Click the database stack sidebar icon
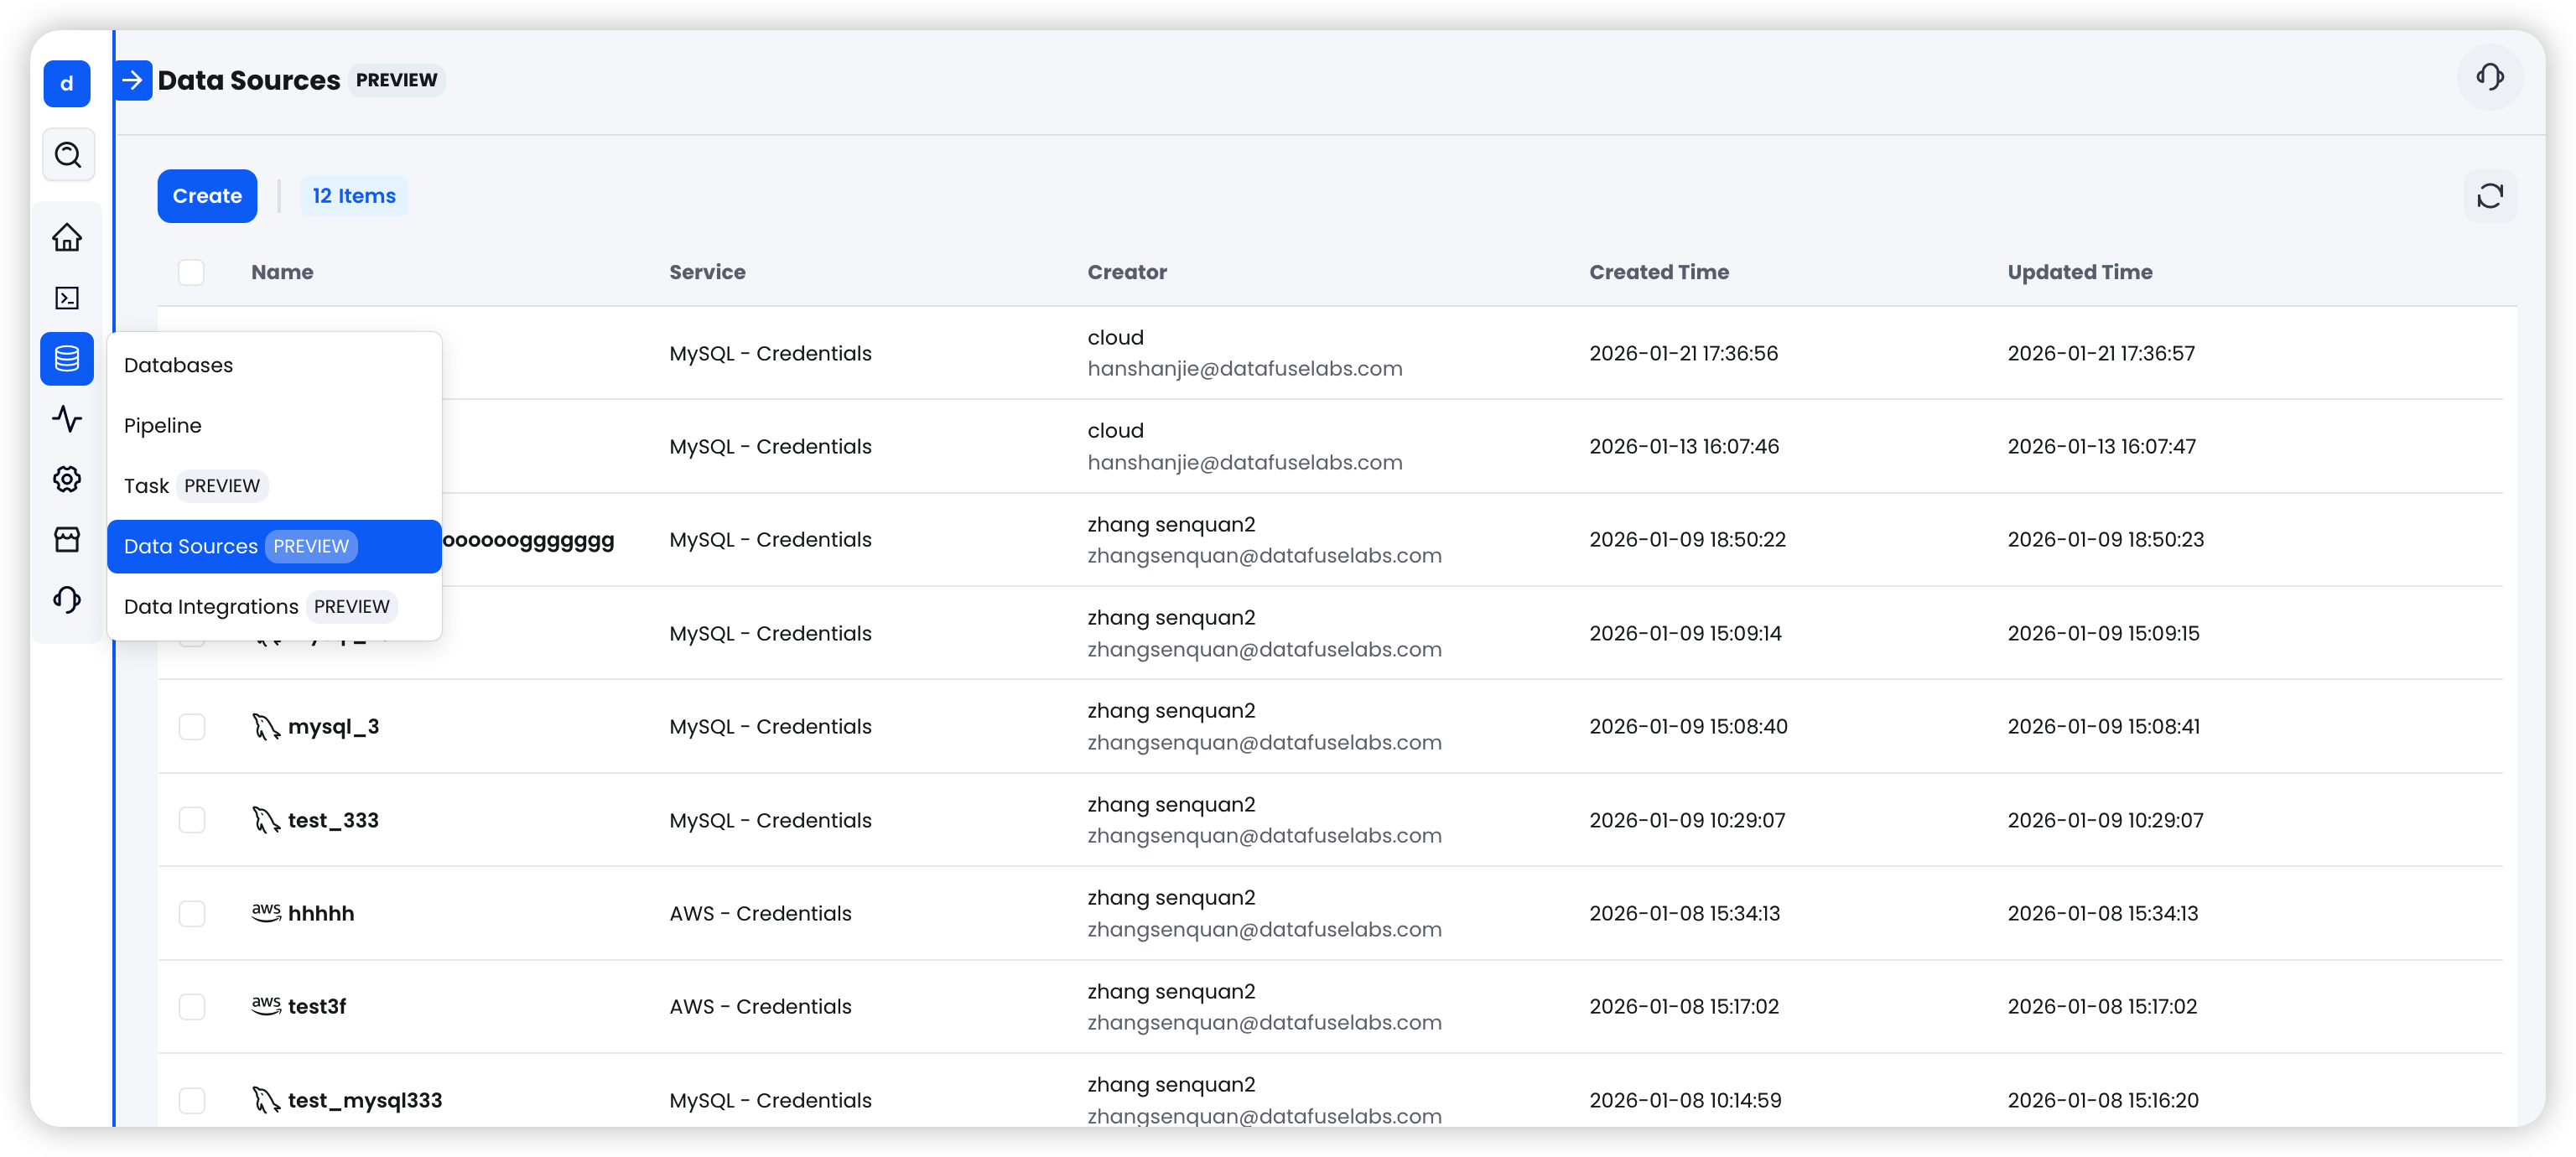The width and height of the screenshot is (2576, 1157). coord(67,359)
